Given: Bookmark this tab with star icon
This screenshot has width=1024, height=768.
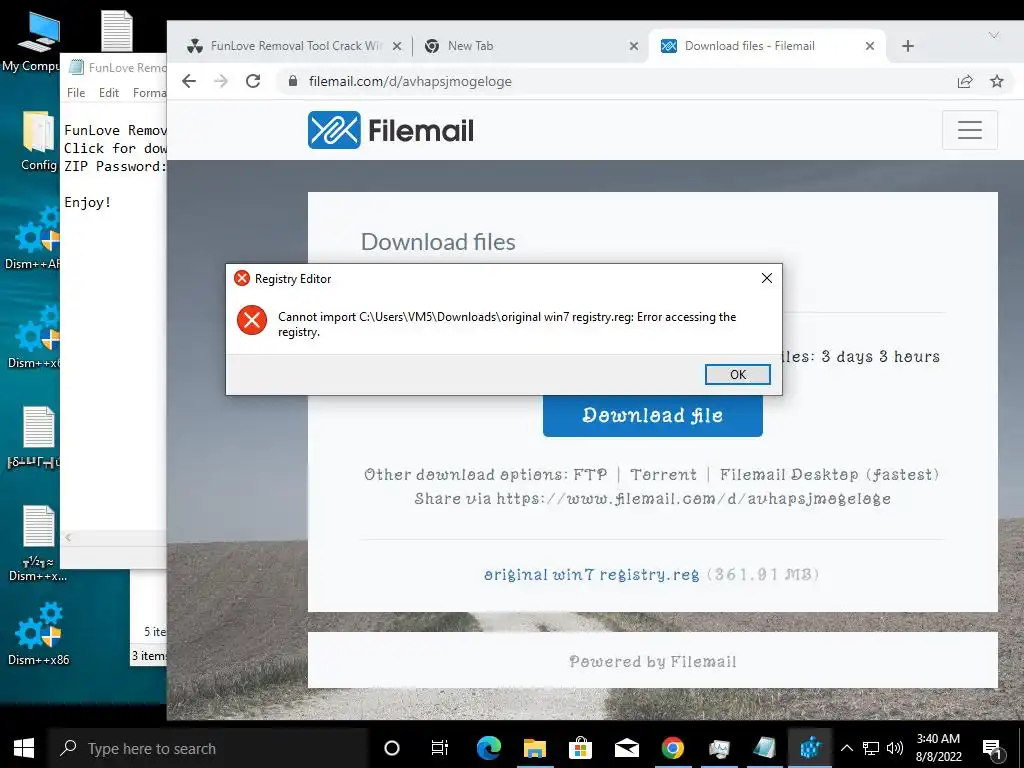Looking at the screenshot, I should pos(997,81).
